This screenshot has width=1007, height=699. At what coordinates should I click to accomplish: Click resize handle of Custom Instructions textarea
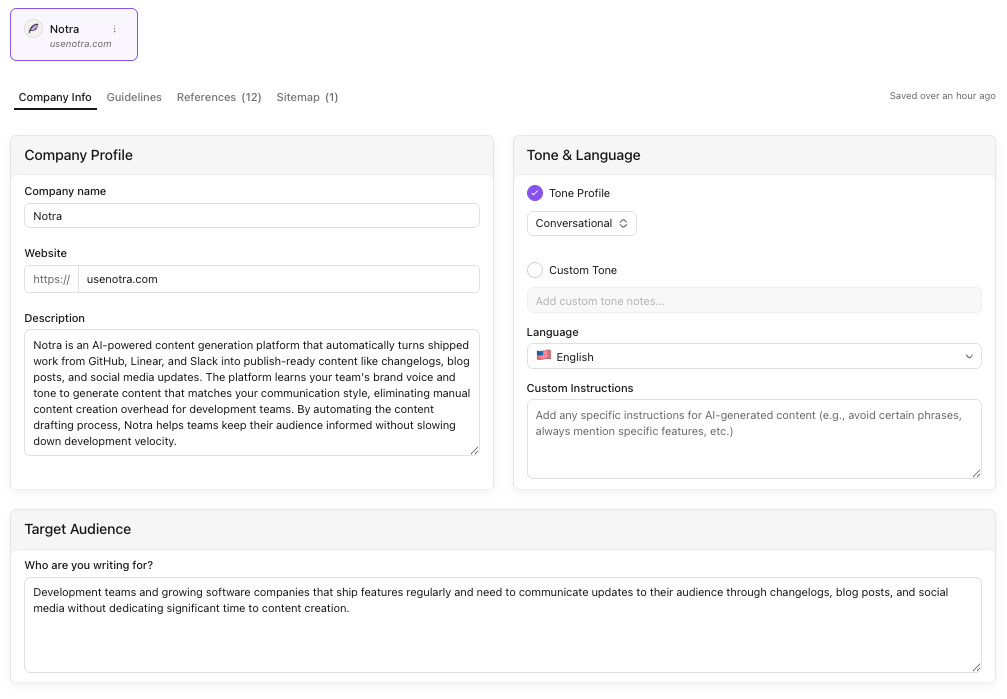tap(976, 473)
